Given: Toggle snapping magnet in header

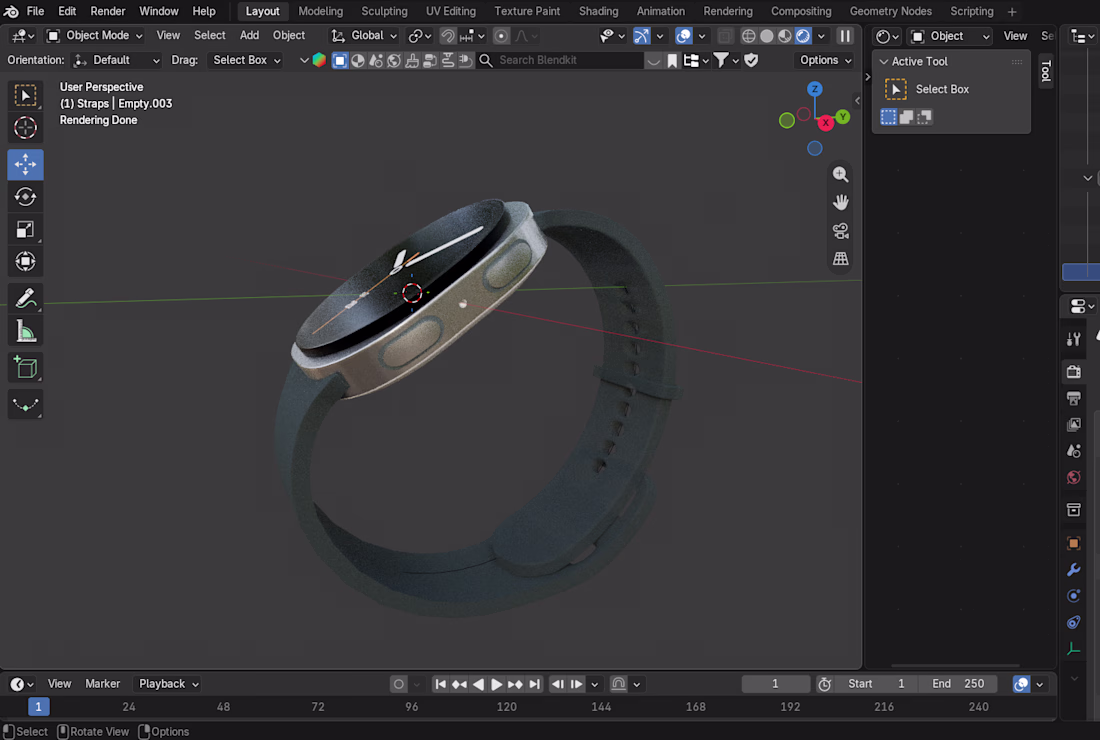Looking at the screenshot, I should click(x=448, y=36).
